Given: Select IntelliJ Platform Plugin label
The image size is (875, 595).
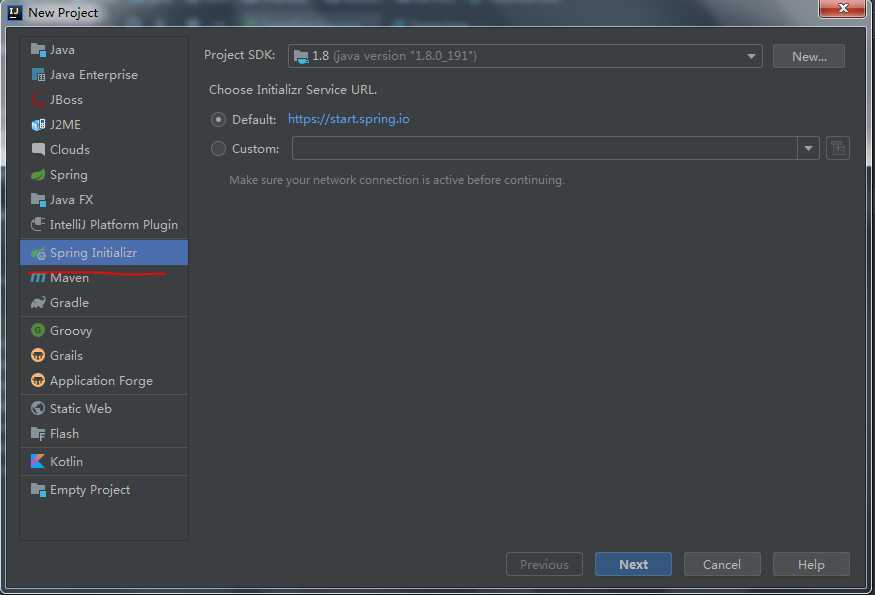Looking at the screenshot, I should pos(114,224).
